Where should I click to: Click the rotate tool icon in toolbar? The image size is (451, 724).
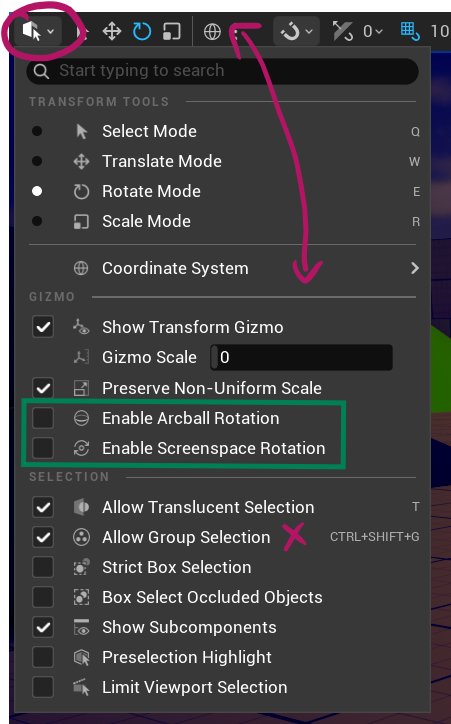(142, 31)
